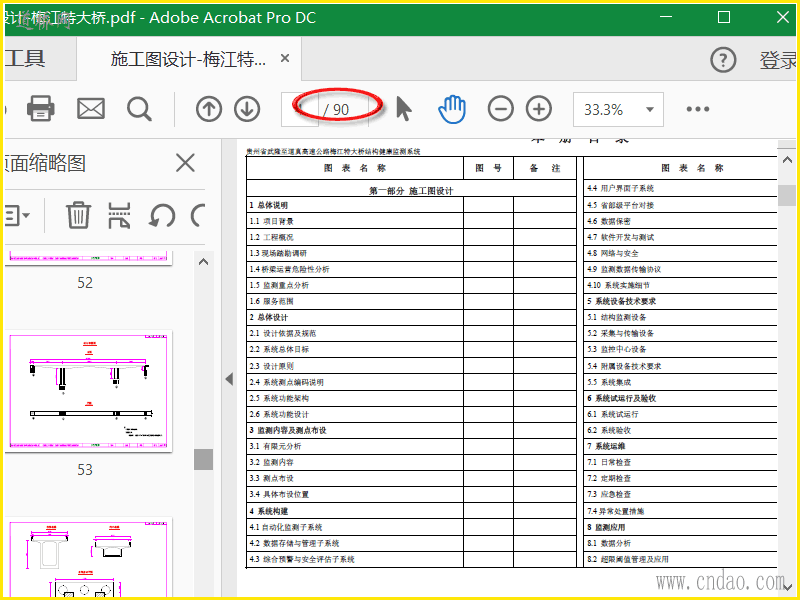This screenshot has width=800, height=600.
Task: Click the row '1.6 服务范围'
Action: pos(355,301)
